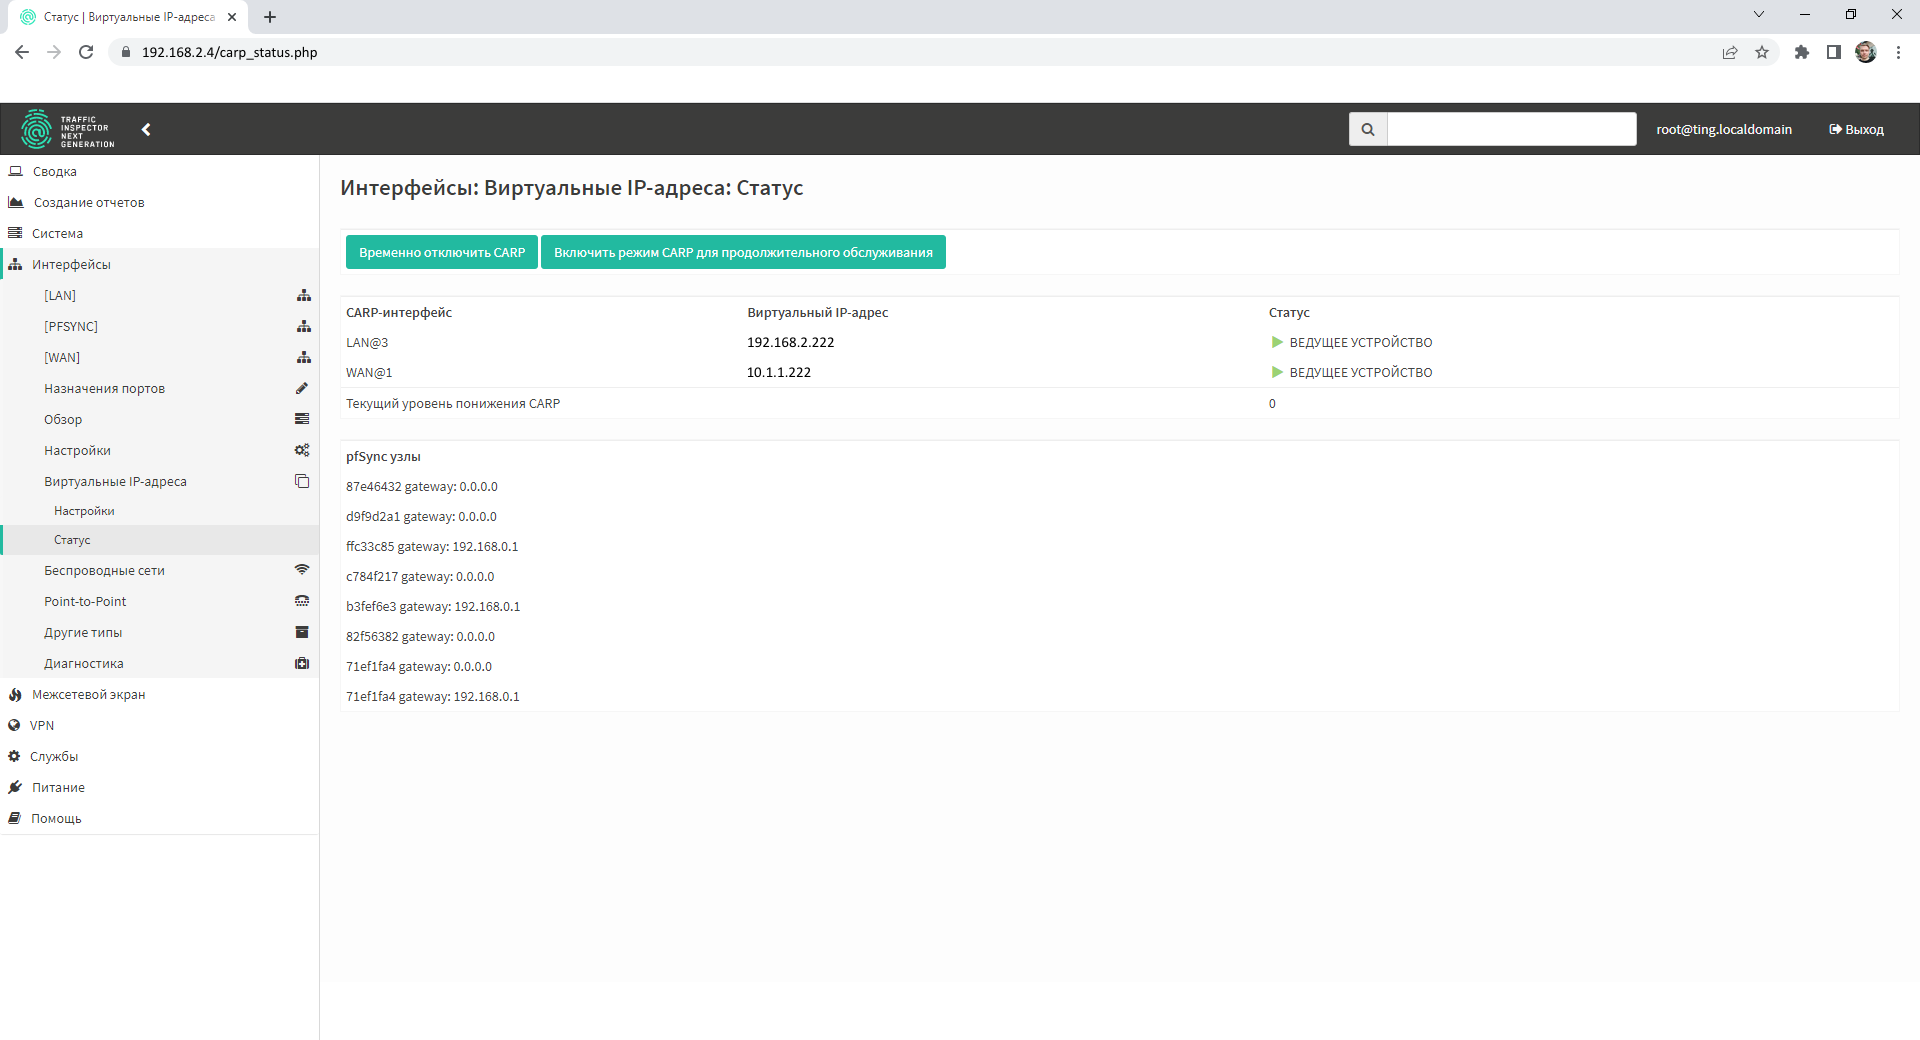The image size is (1920, 1040).
Task: Enable CARP persistent maintenance mode button
Action: pos(743,252)
